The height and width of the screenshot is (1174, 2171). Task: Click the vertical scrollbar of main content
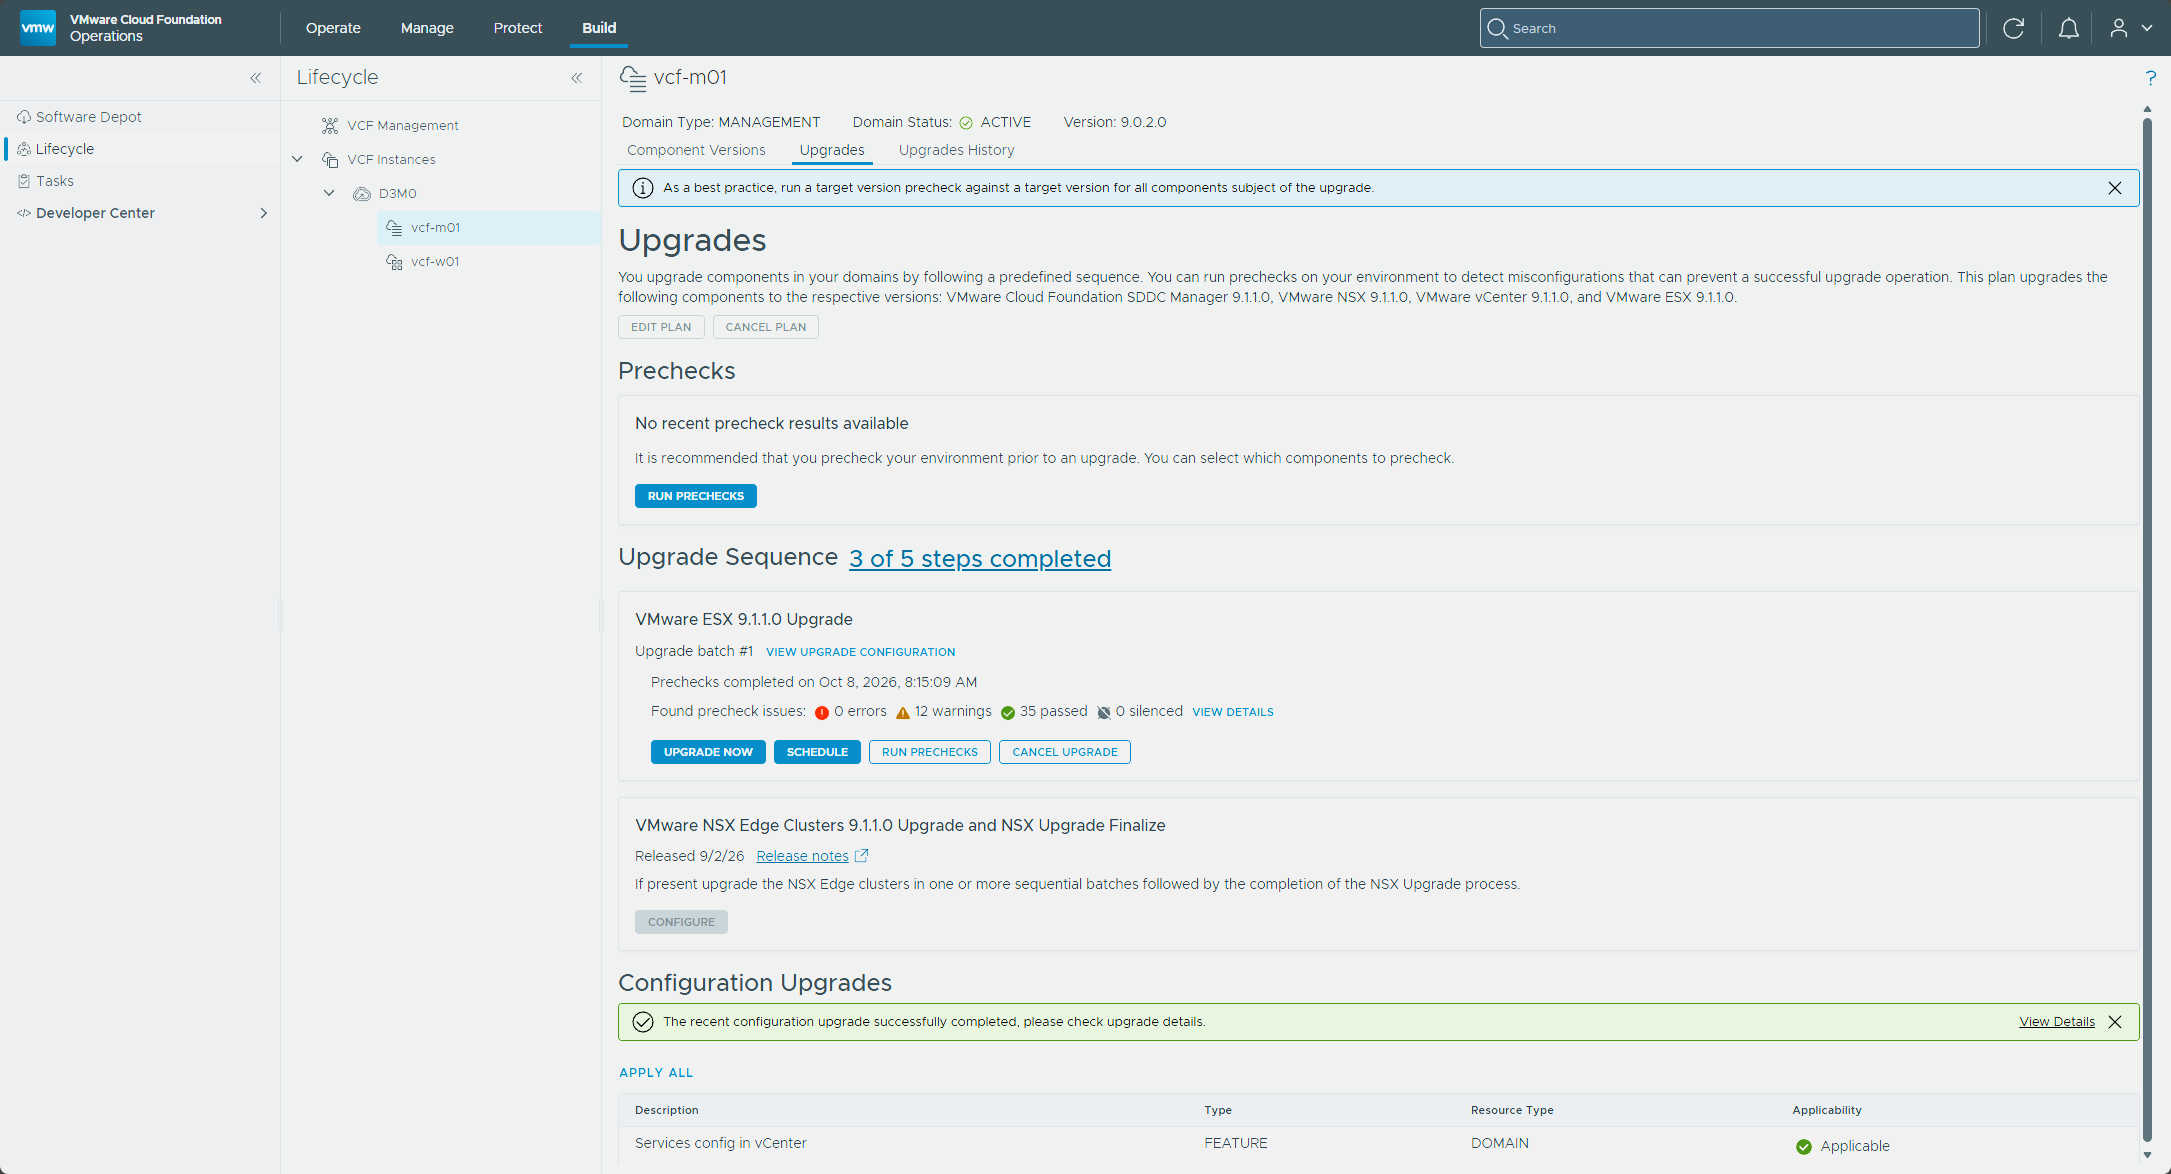pyautogui.click(x=2147, y=630)
